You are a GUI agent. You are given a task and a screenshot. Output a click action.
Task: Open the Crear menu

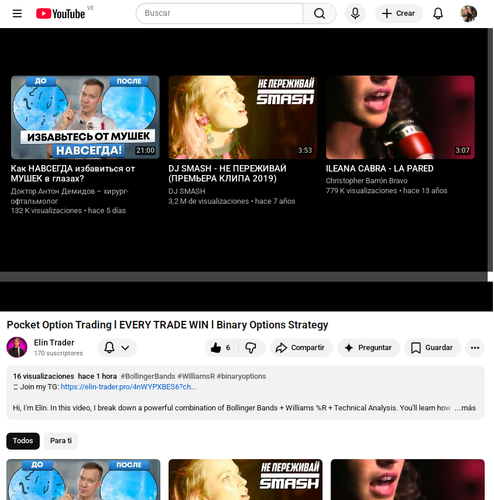pyautogui.click(x=399, y=13)
